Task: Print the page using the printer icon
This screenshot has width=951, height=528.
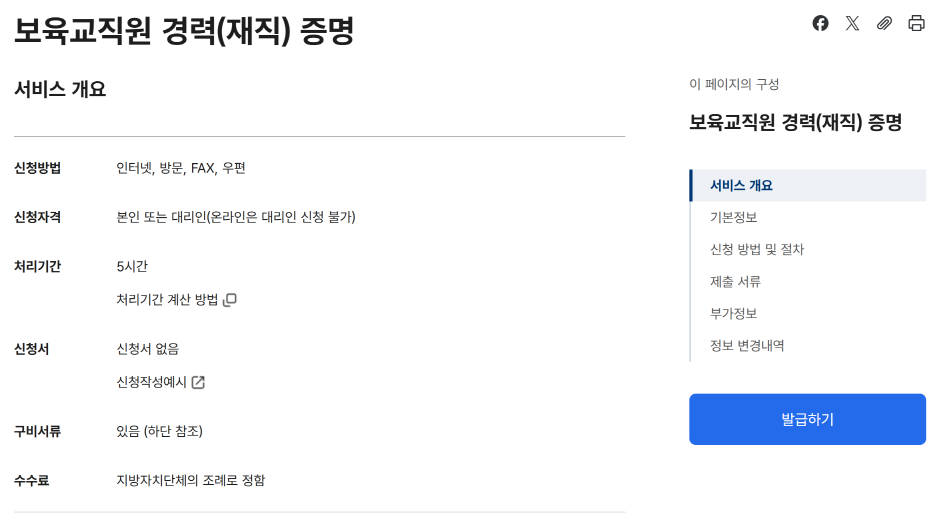Action: click(x=916, y=23)
